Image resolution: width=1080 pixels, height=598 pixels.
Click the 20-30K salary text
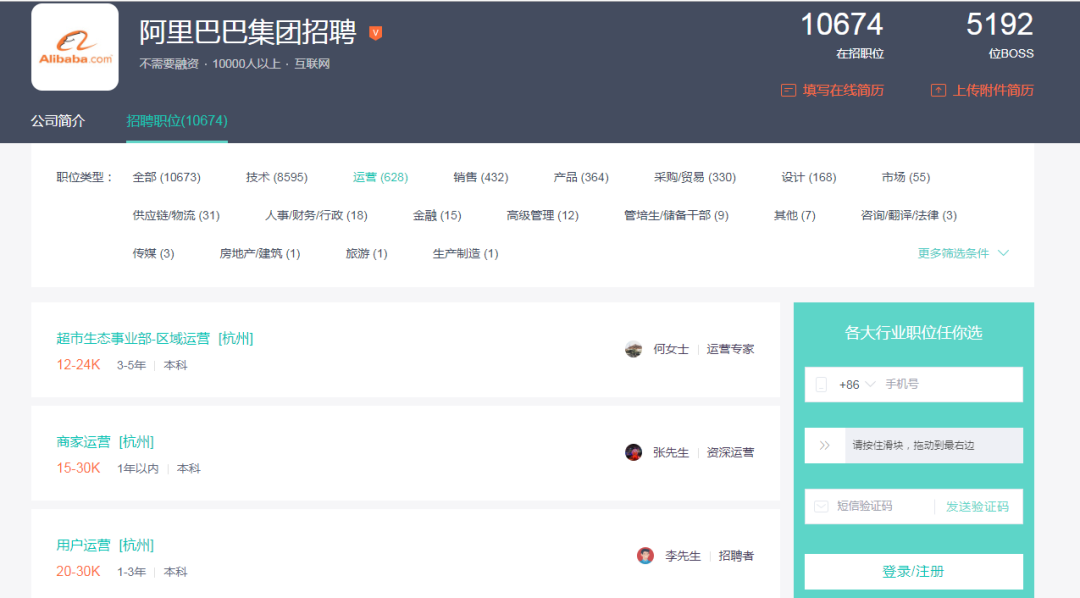click(79, 571)
